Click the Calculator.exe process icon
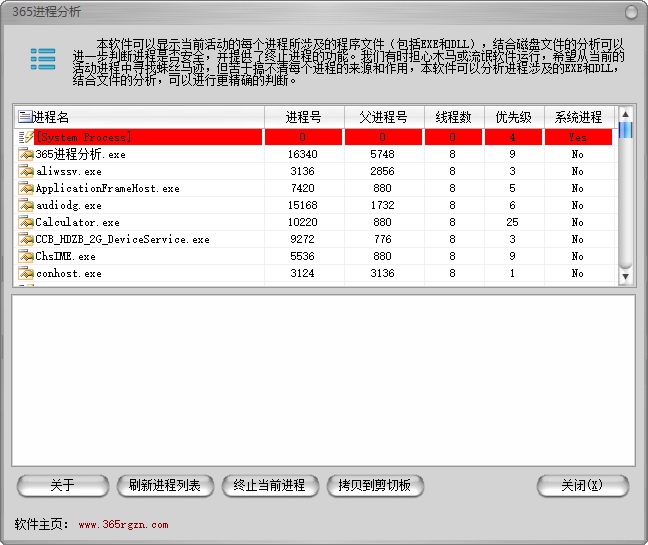Viewport: 648px width, 545px height. (x=26, y=222)
